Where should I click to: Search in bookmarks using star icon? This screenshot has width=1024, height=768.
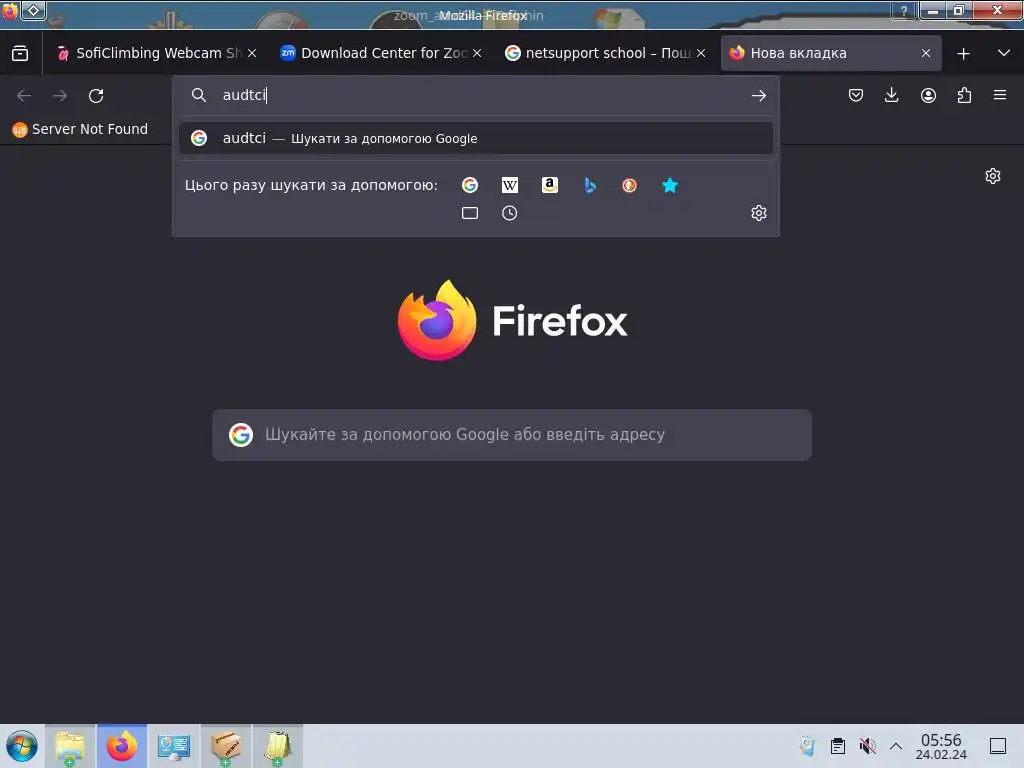click(x=670, y=185)
